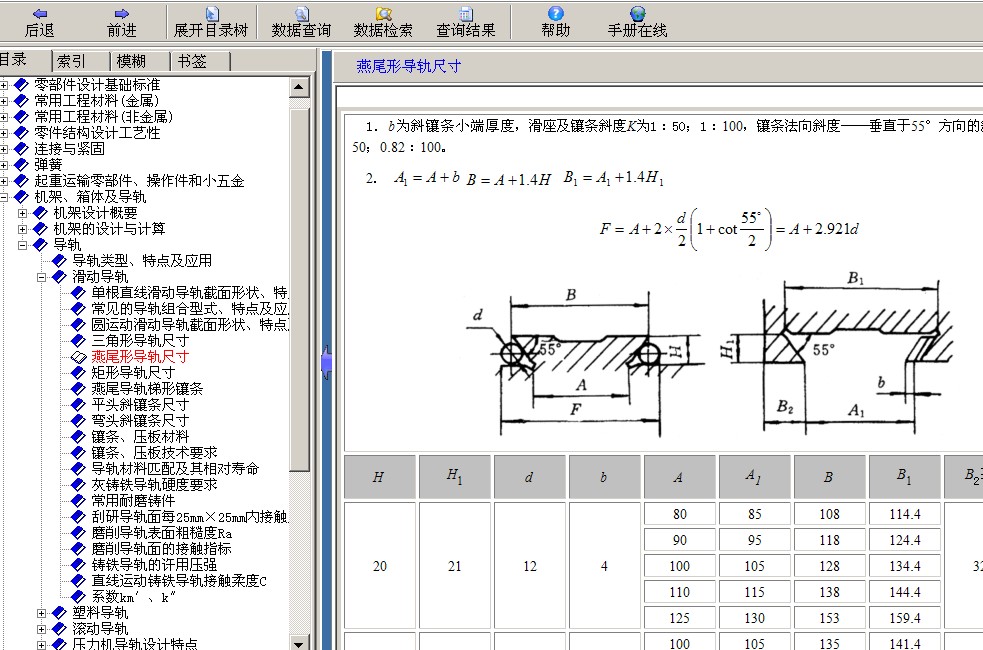Click the book icon beside 系数km′、k″
Image resolution: width=983 pixels, height=650 pixels.
point(78,597)
